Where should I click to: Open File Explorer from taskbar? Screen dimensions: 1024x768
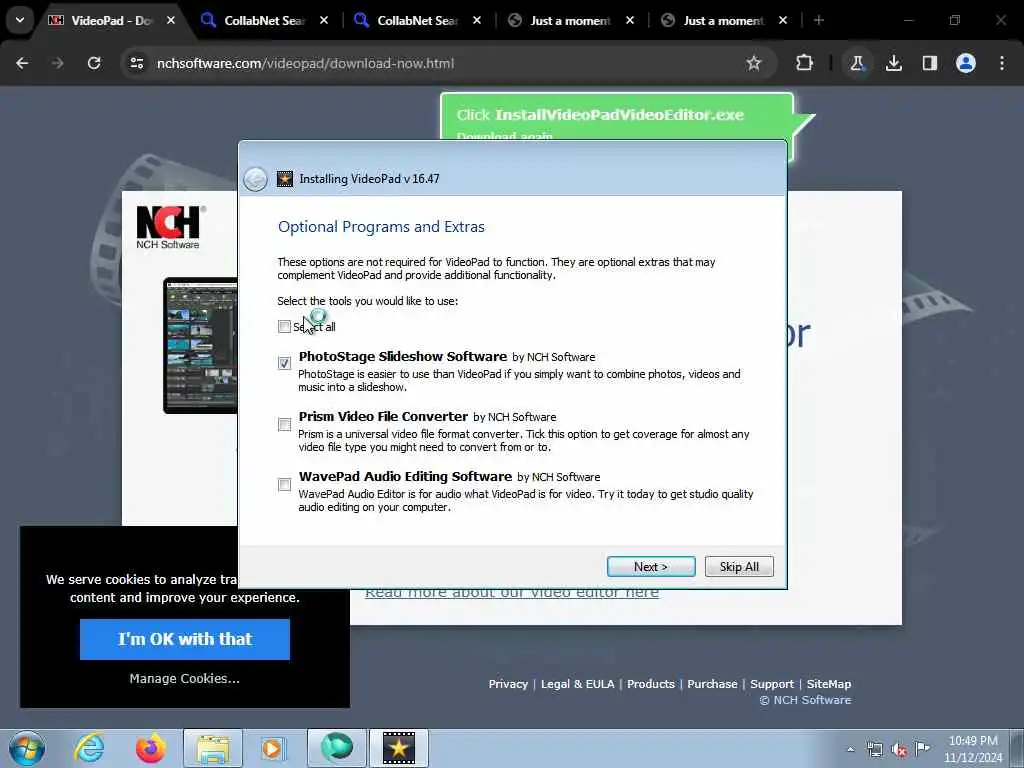click(213, 748)
